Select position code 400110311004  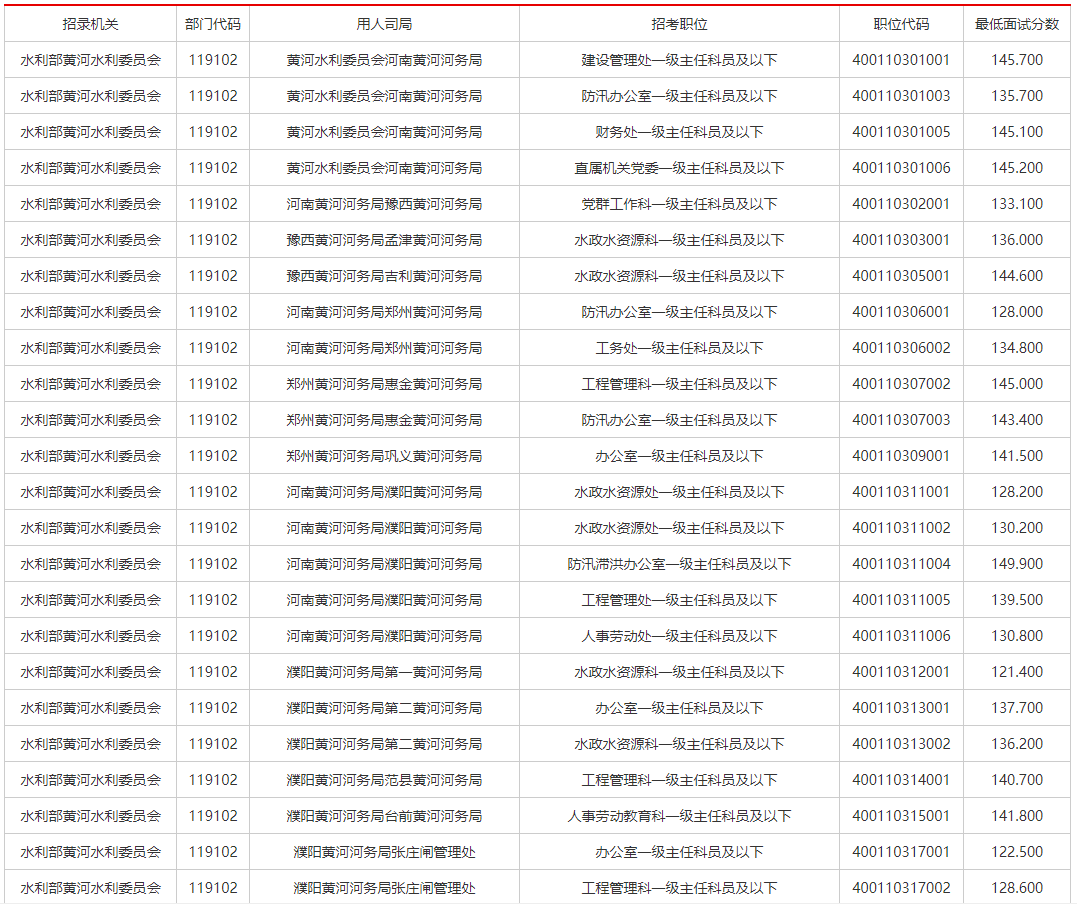(901, 564)
